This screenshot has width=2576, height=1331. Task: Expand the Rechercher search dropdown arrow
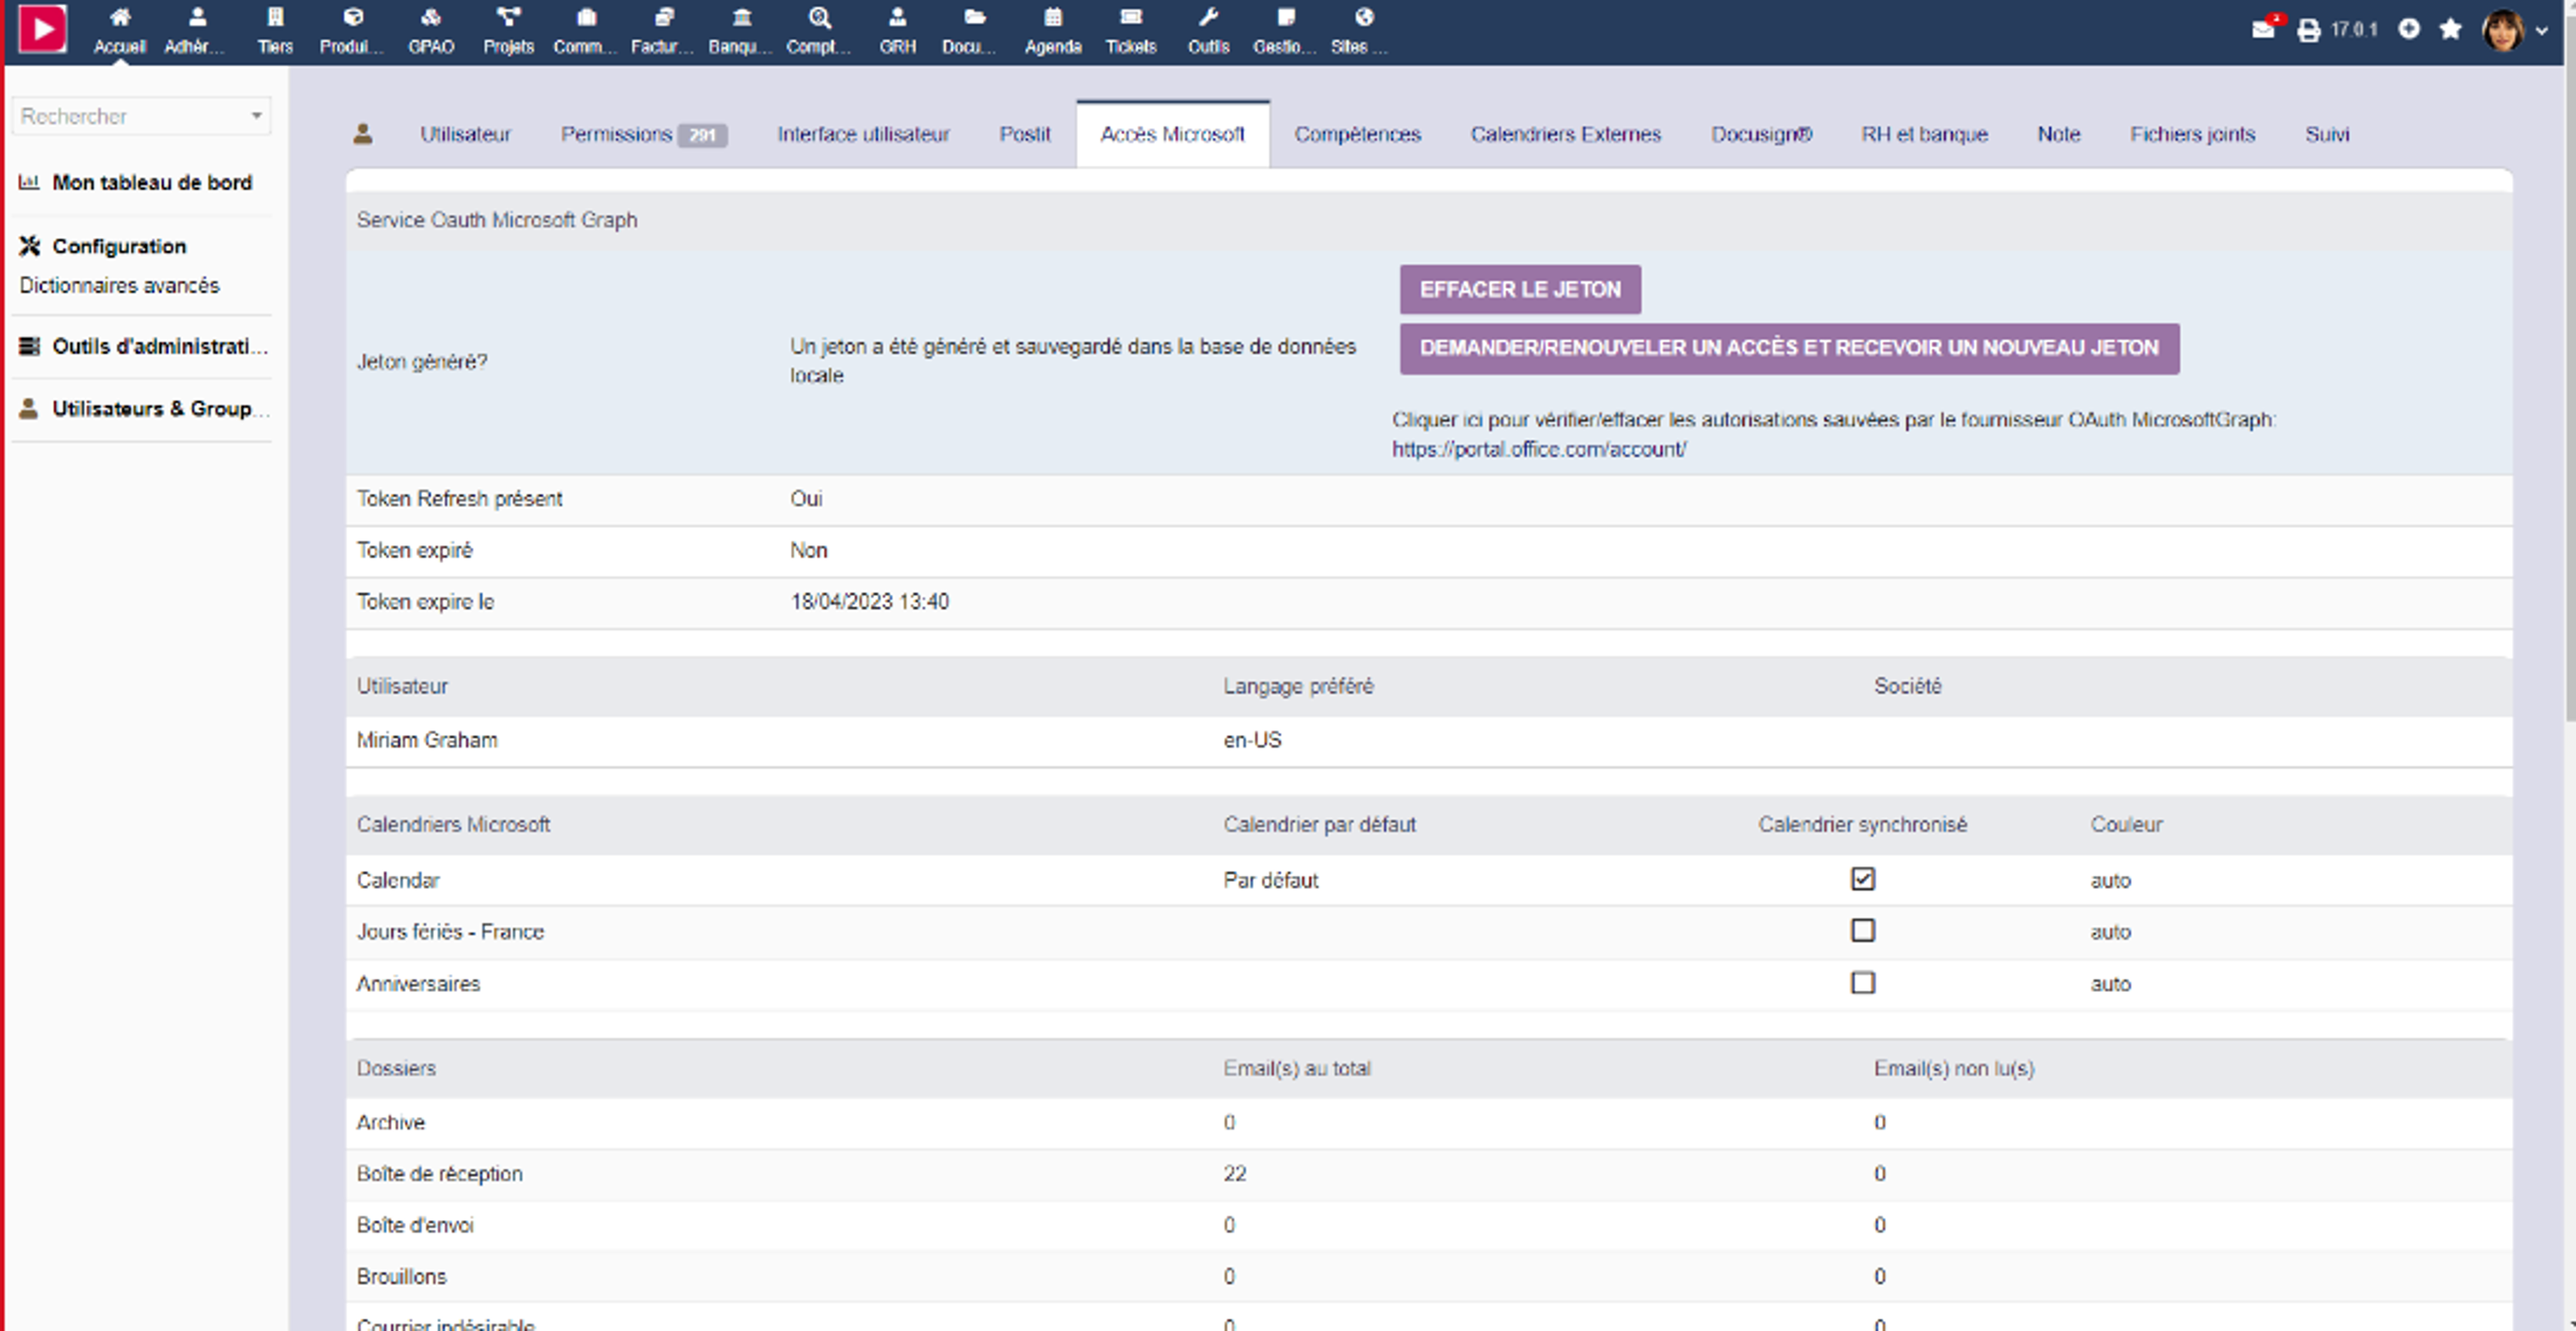256,116
